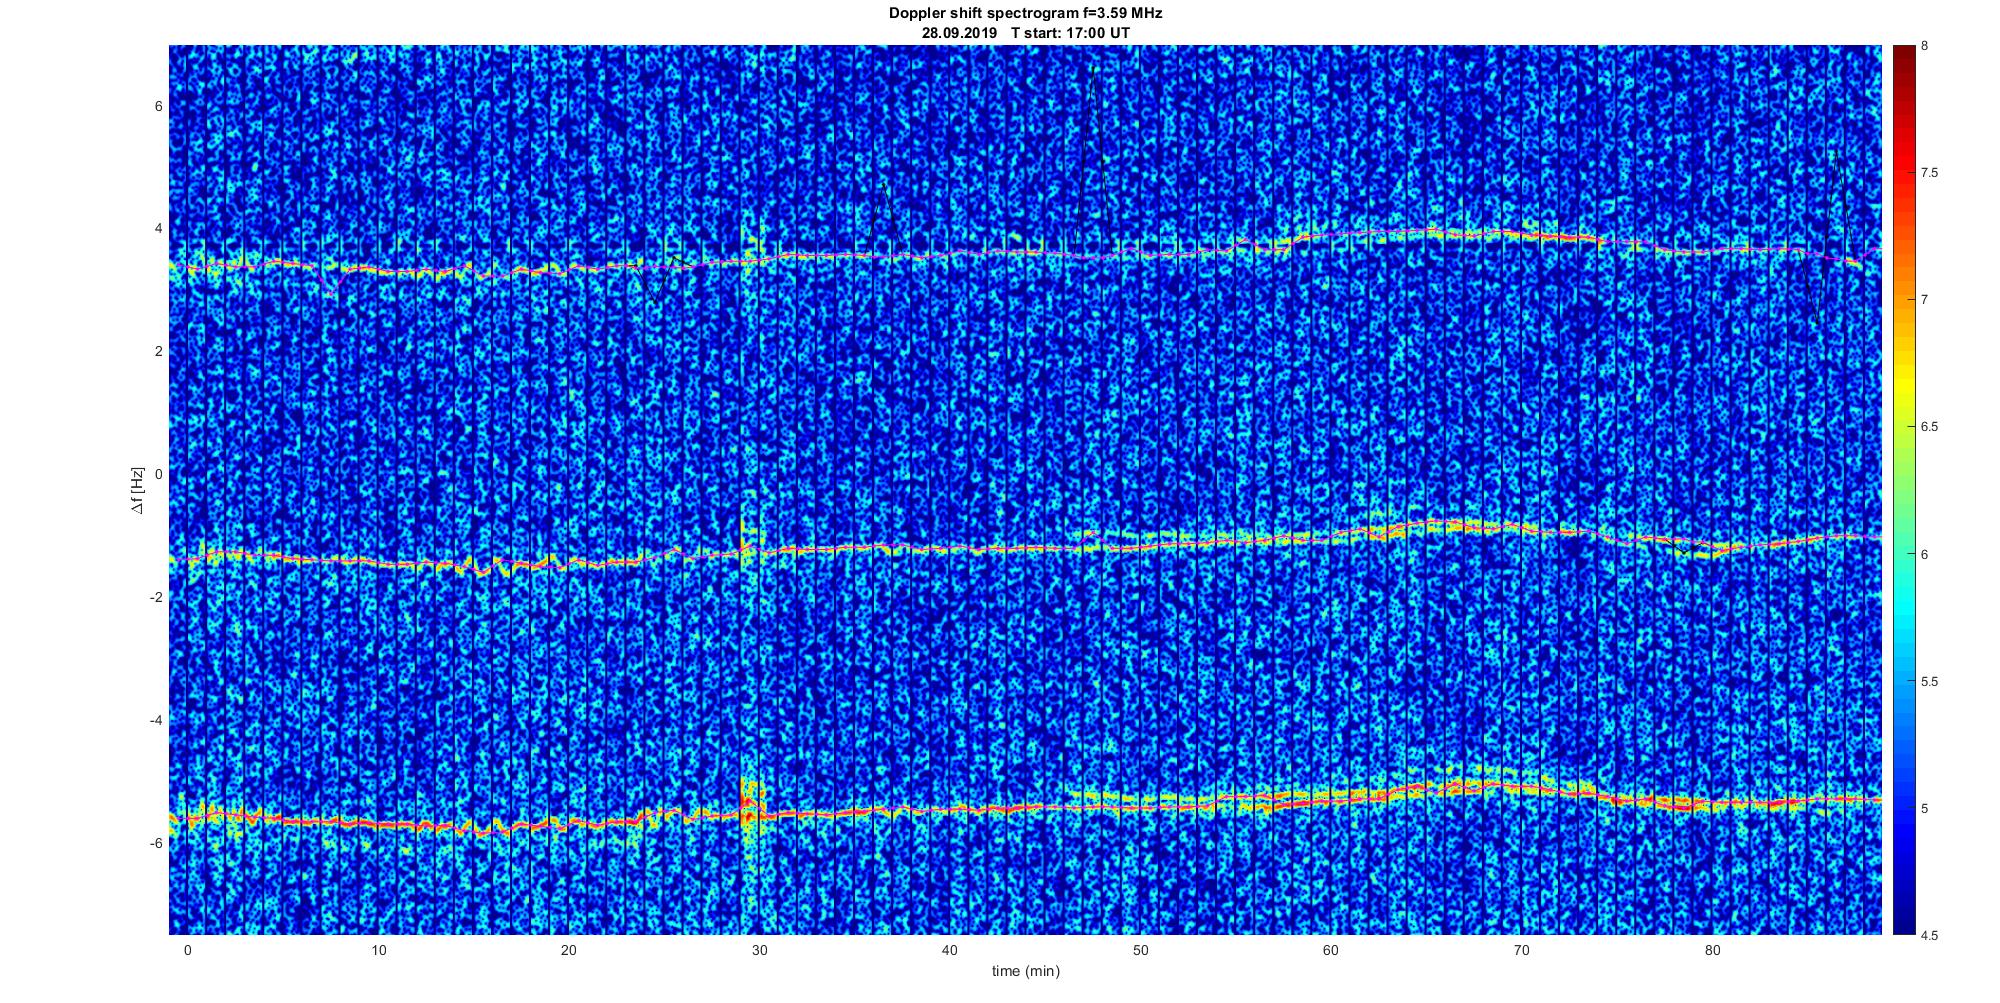2000x1003 pixels.
Task: Click the 'Δf [Hz]' y-axis label
Action: (x=137, y=490)
